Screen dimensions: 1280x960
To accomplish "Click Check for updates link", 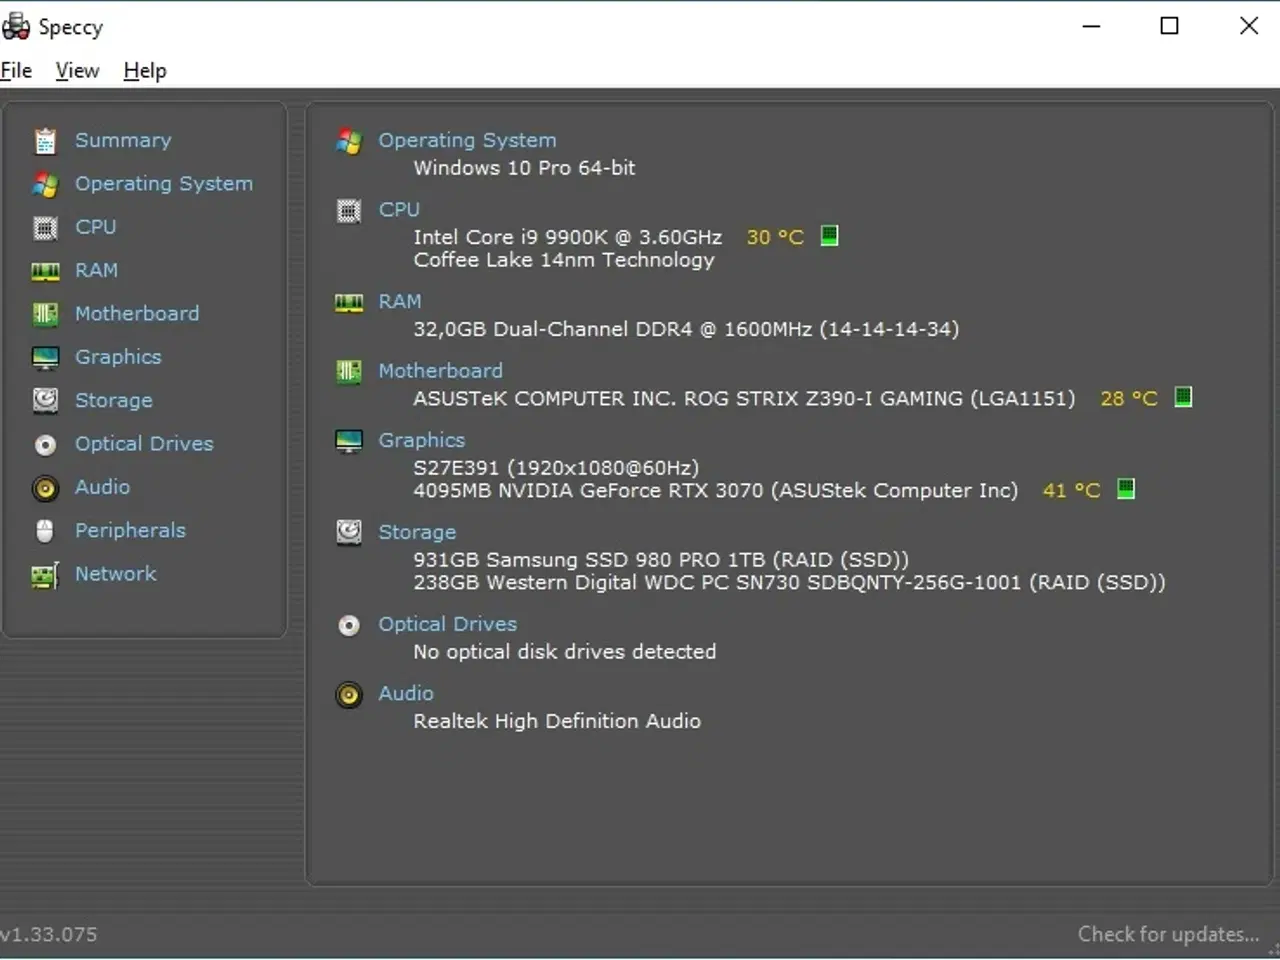I will pyautogui.click(x=1168, y=934).
